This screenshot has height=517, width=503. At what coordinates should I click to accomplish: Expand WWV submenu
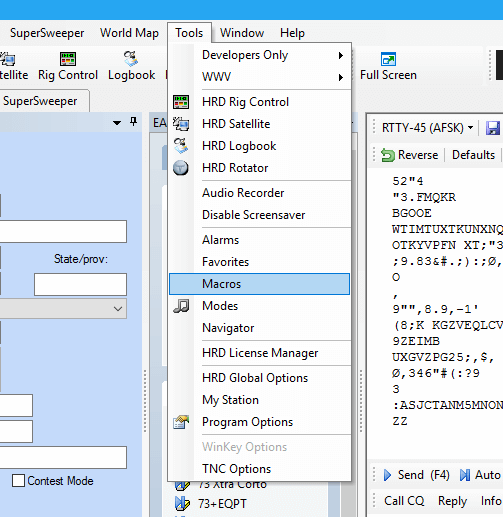point(259,77)
